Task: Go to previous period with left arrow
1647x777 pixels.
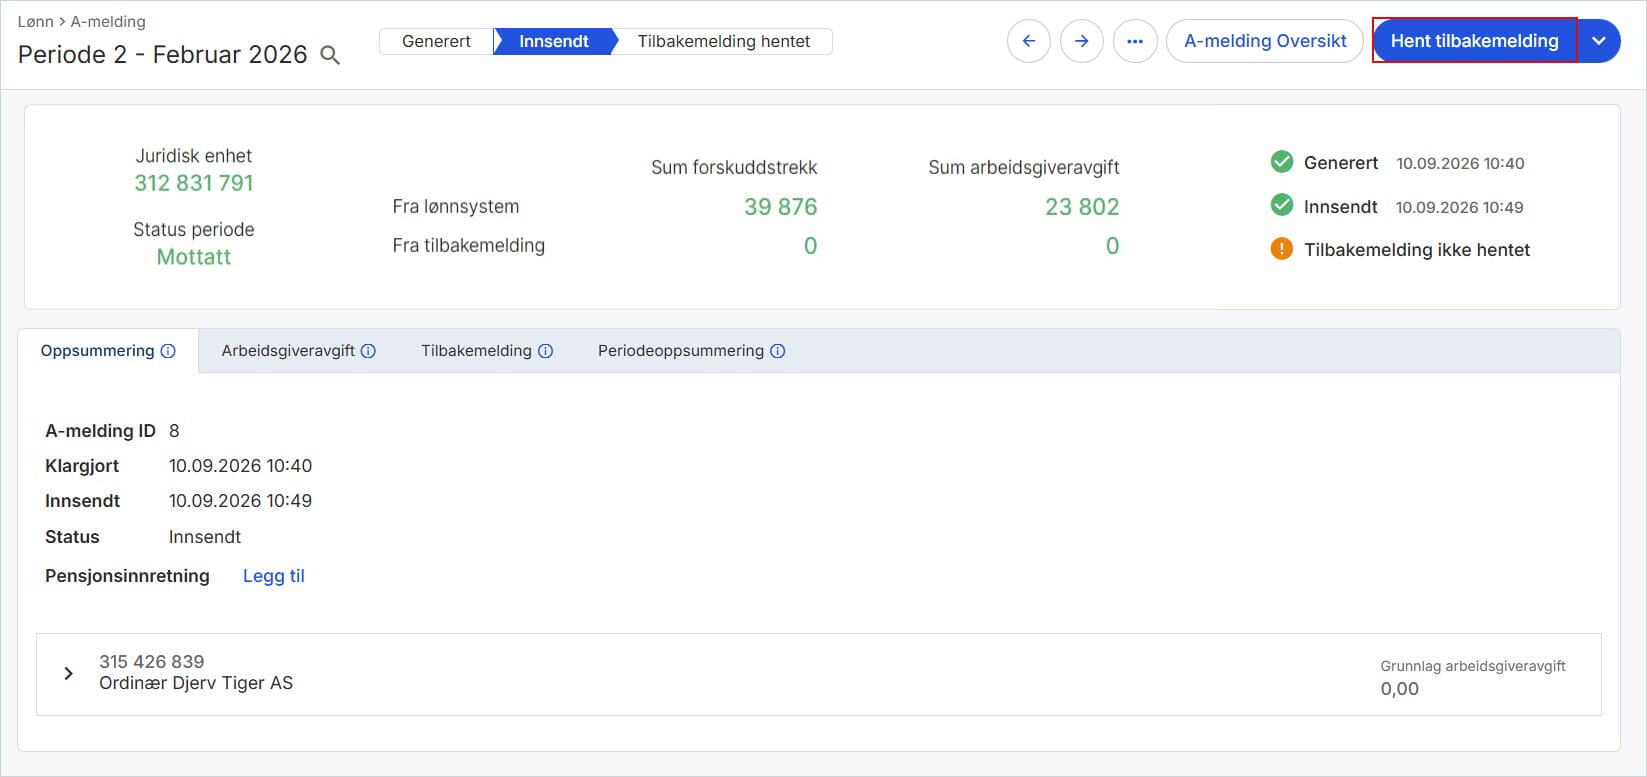Action: tap(1029, 41)
